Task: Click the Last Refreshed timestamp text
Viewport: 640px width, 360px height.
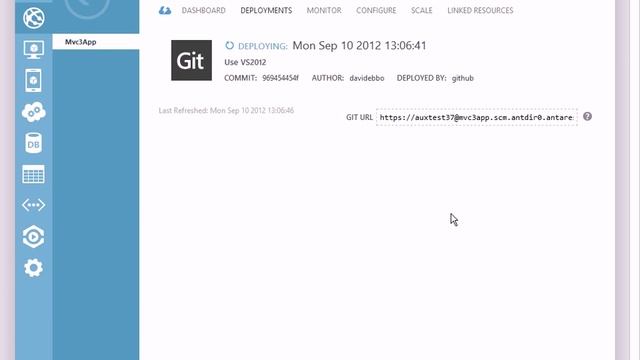Action: (226, 111)
